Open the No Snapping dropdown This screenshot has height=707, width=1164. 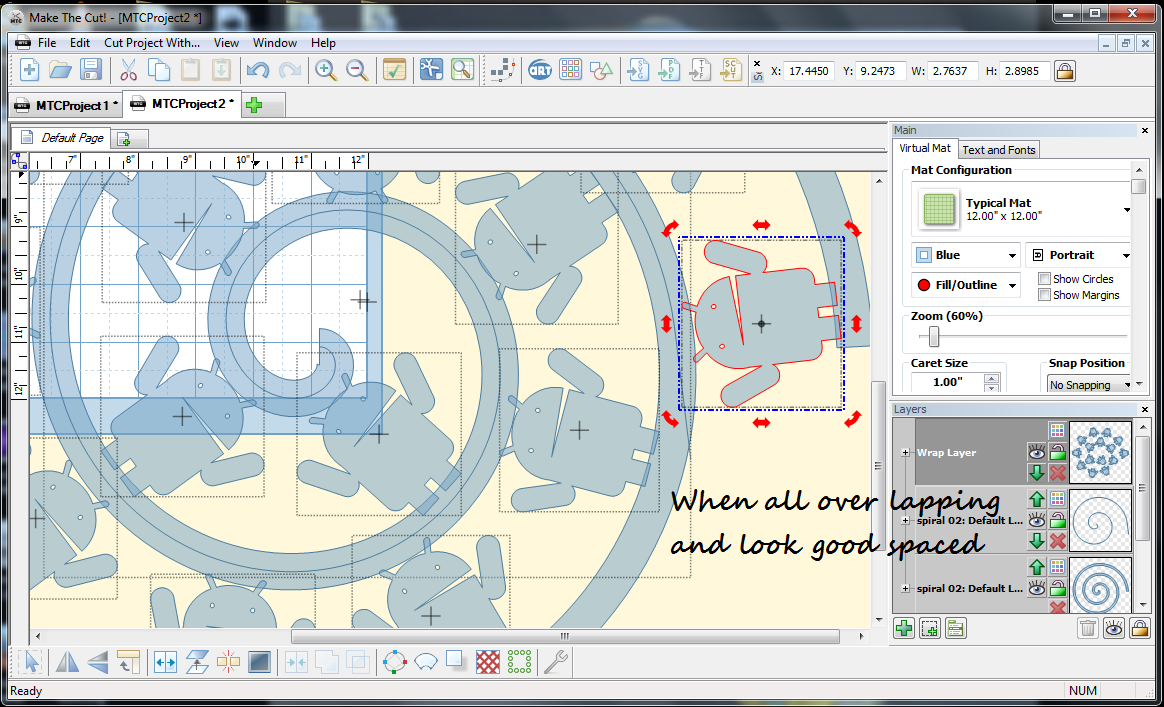tap(1088, 385)
